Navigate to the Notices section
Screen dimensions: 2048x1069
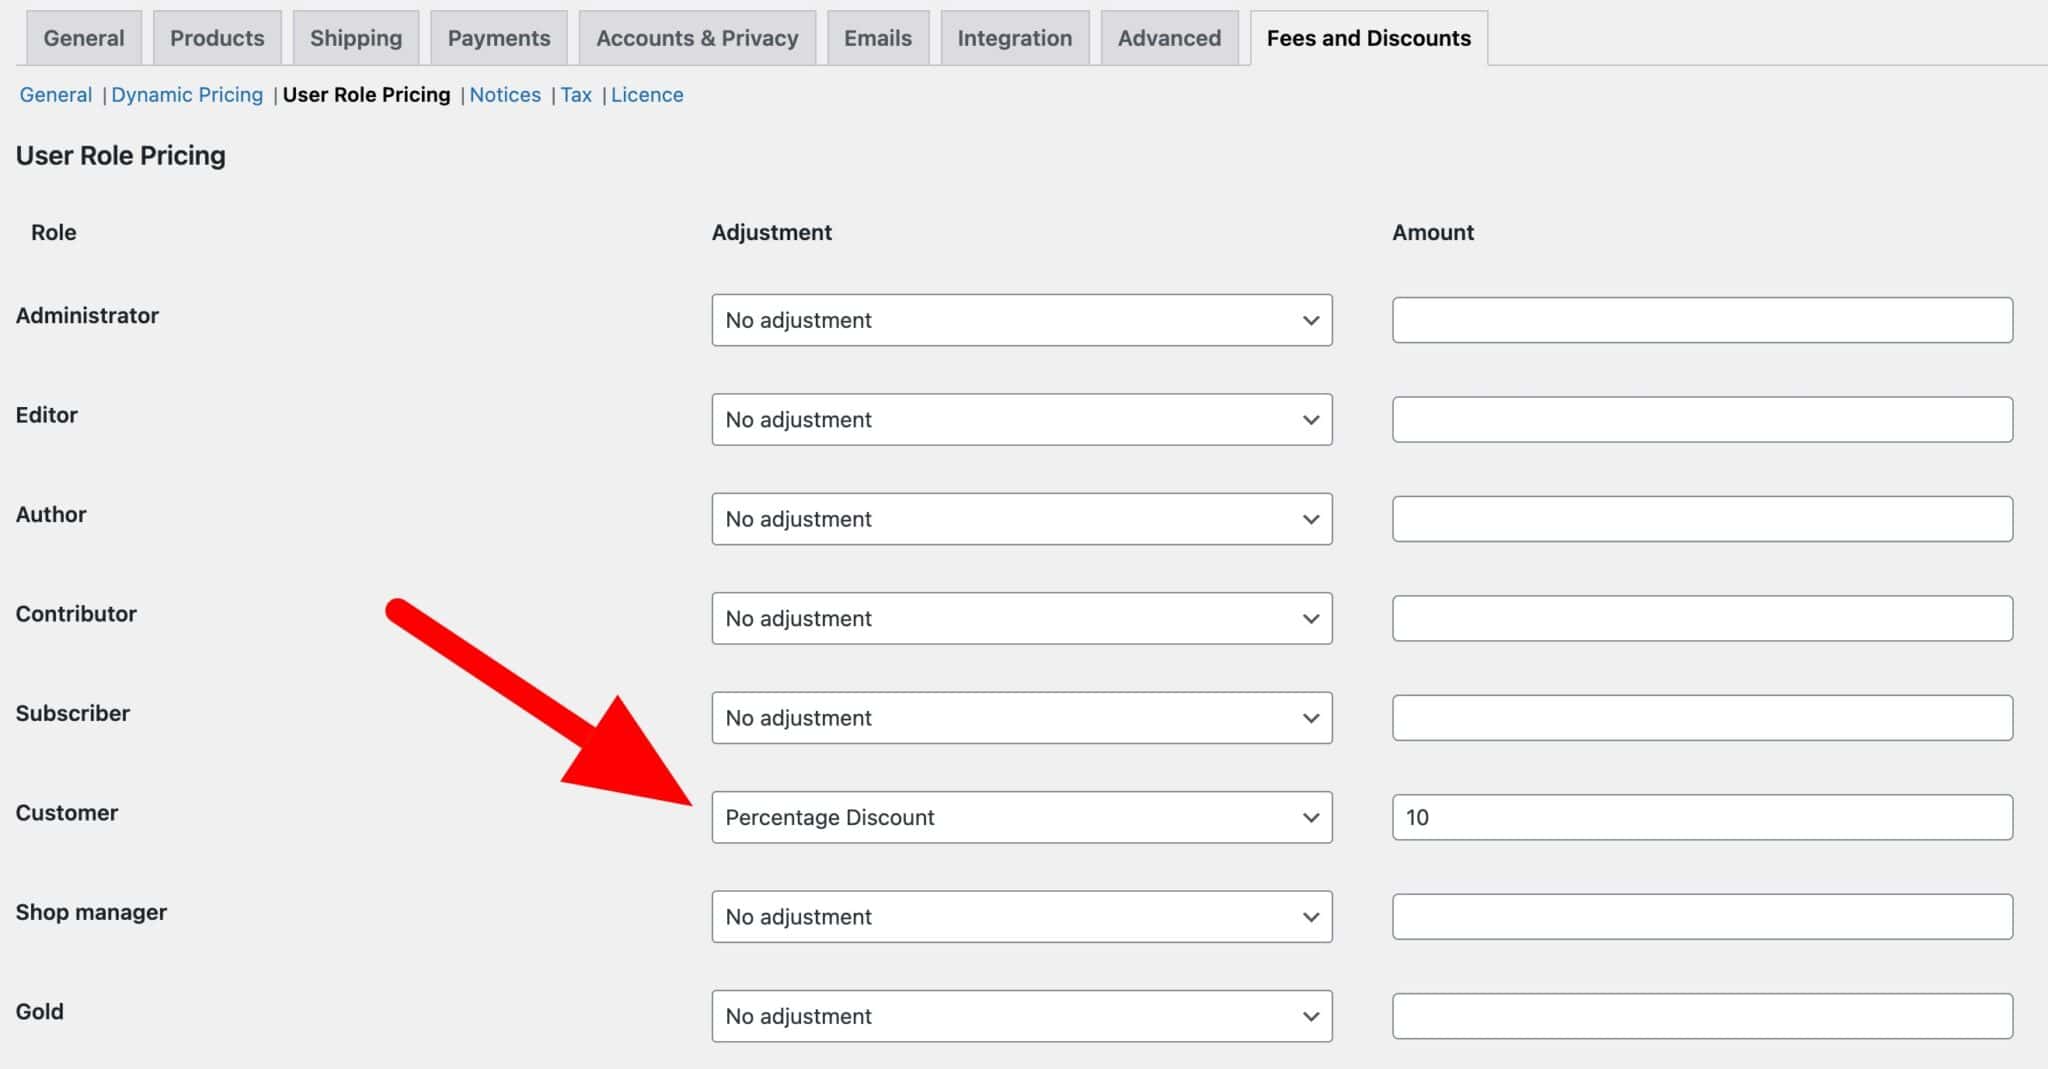click(505, 94)
